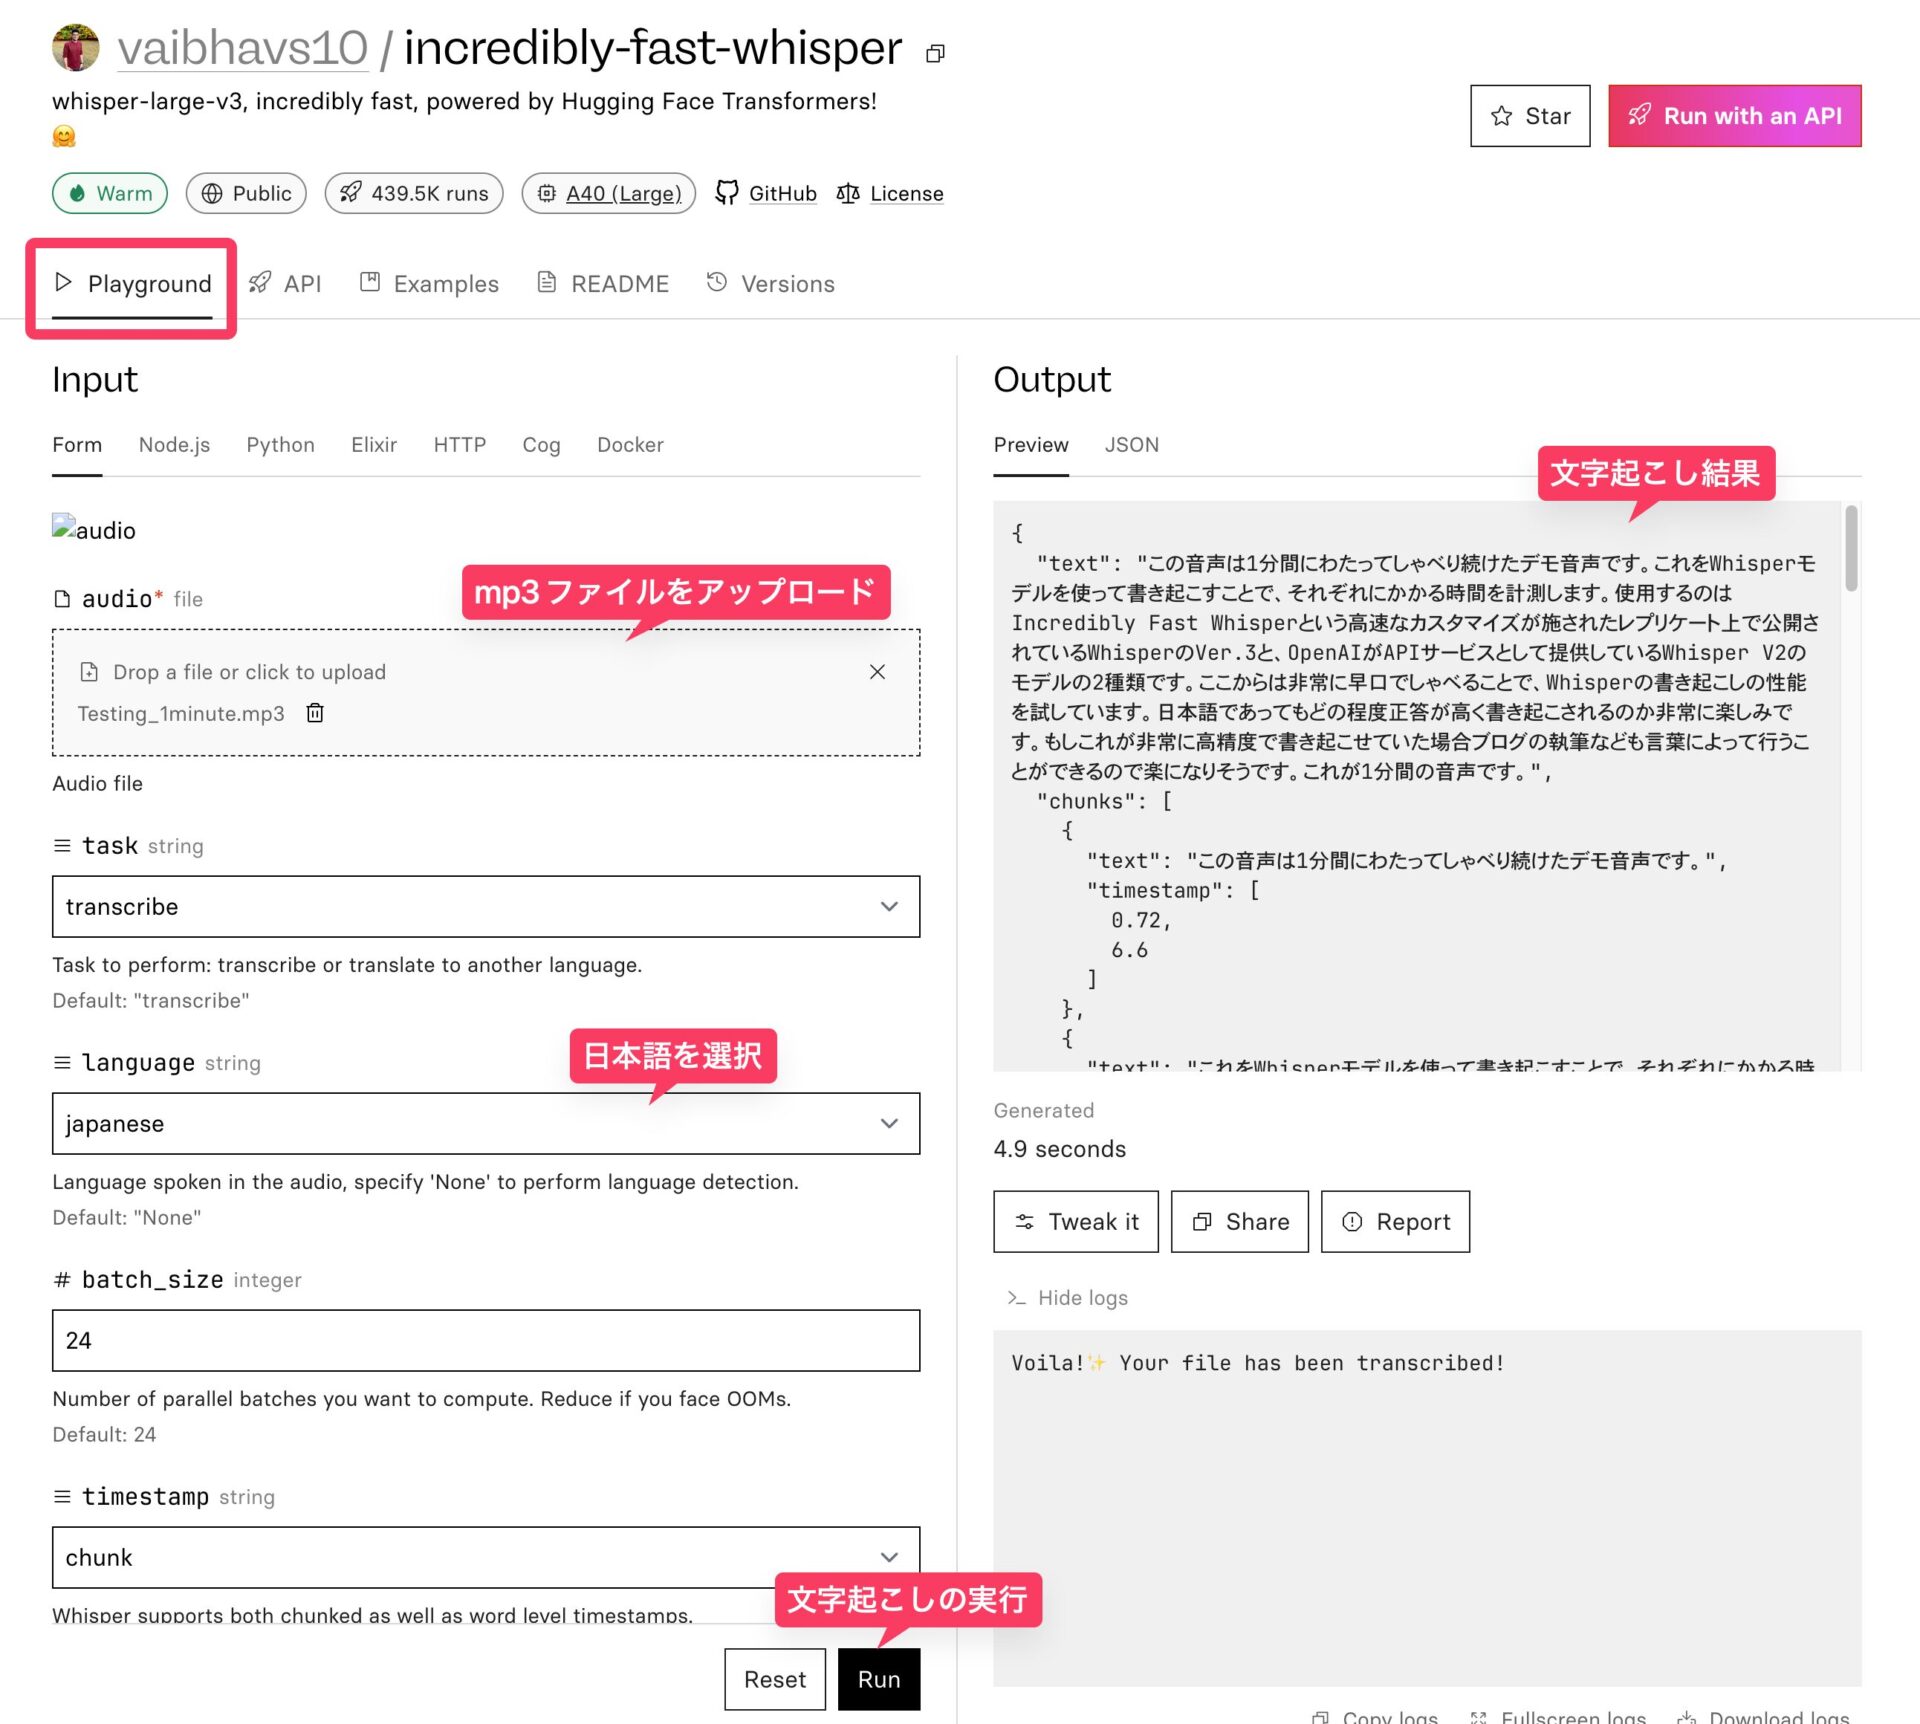
Task: Click the copy icon beside the model name
Action: pos(935,53)
